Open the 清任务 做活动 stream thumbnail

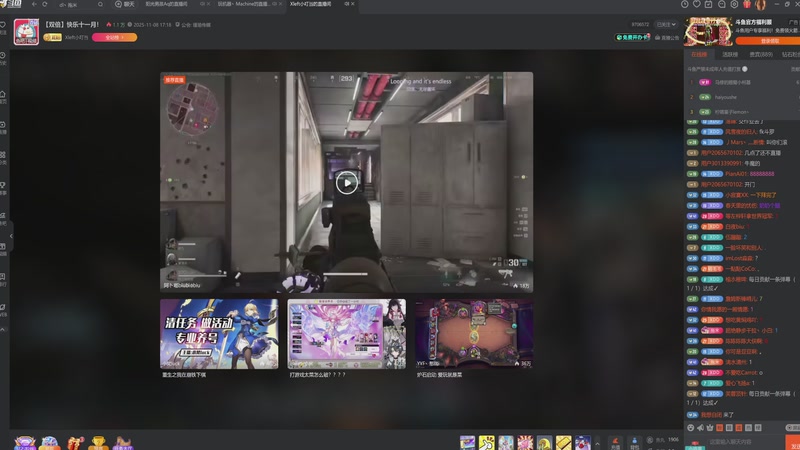[x=219, y=334]
